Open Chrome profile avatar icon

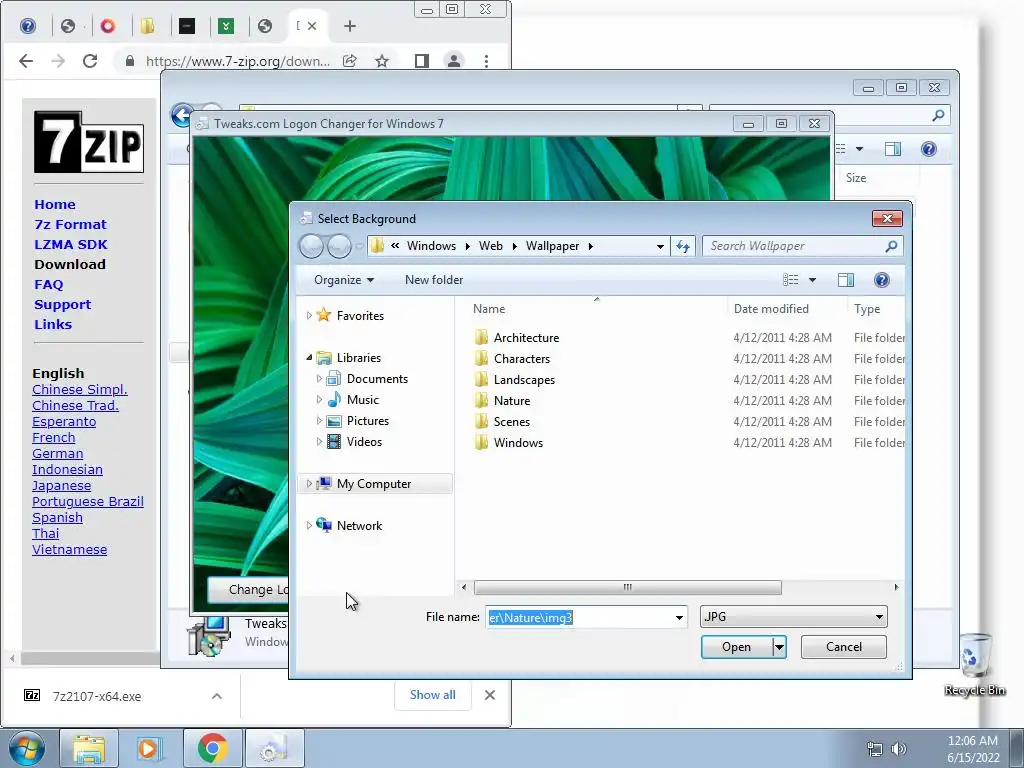(454, 61)
